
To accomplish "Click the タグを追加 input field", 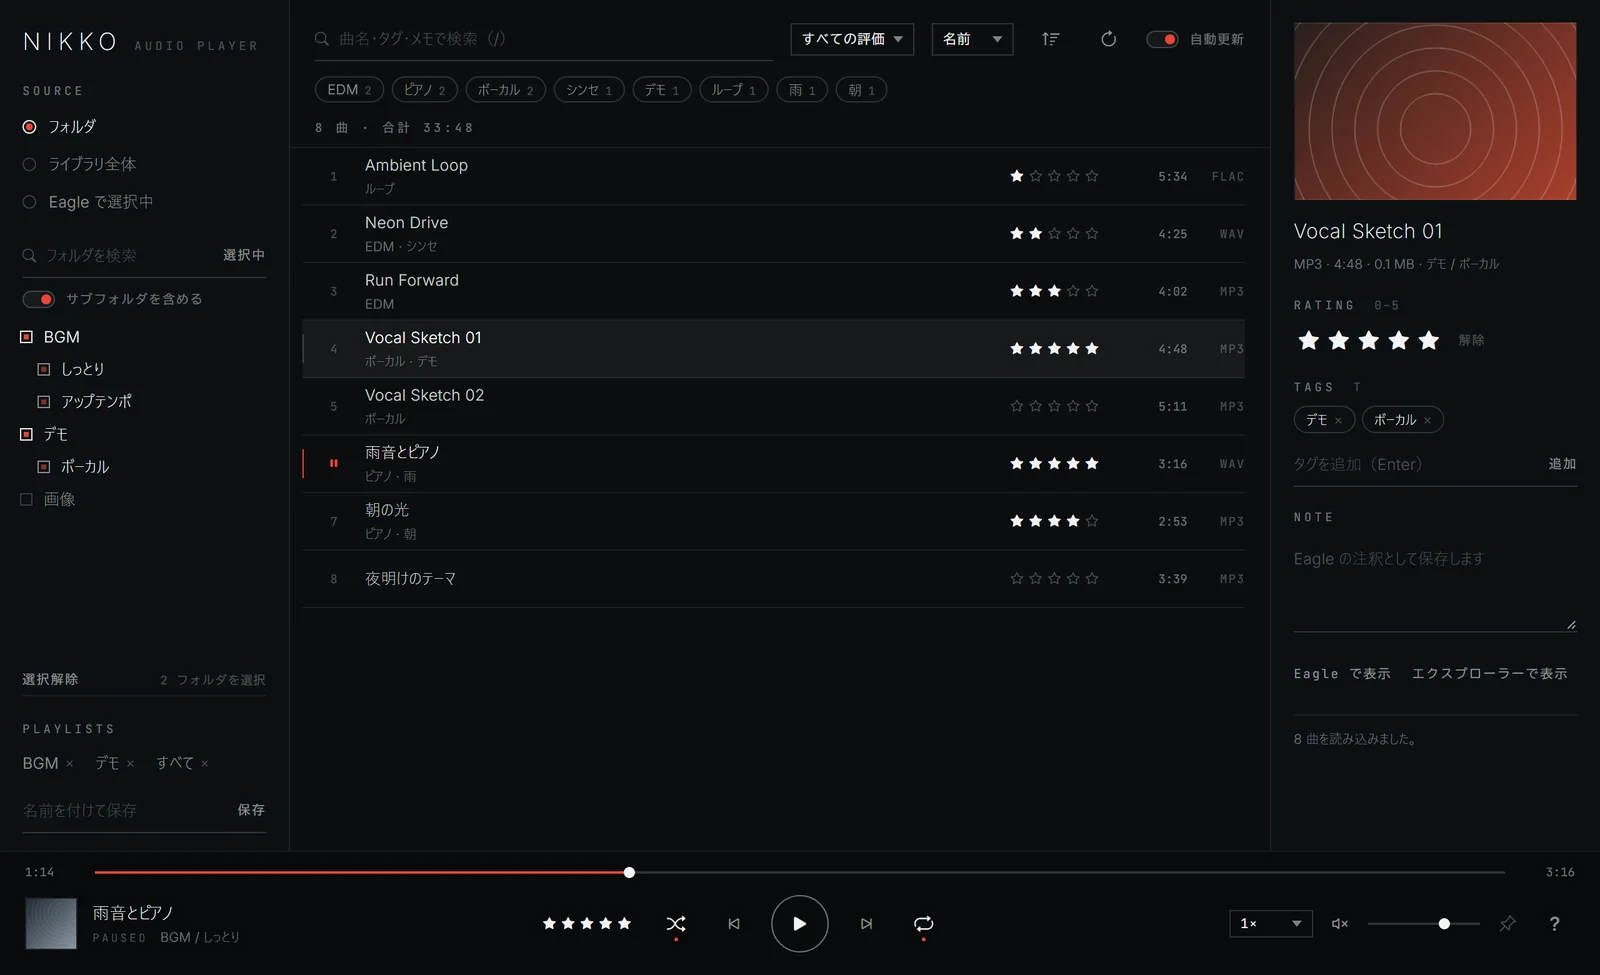I will pyautogui.click(x=1415, y=464).
